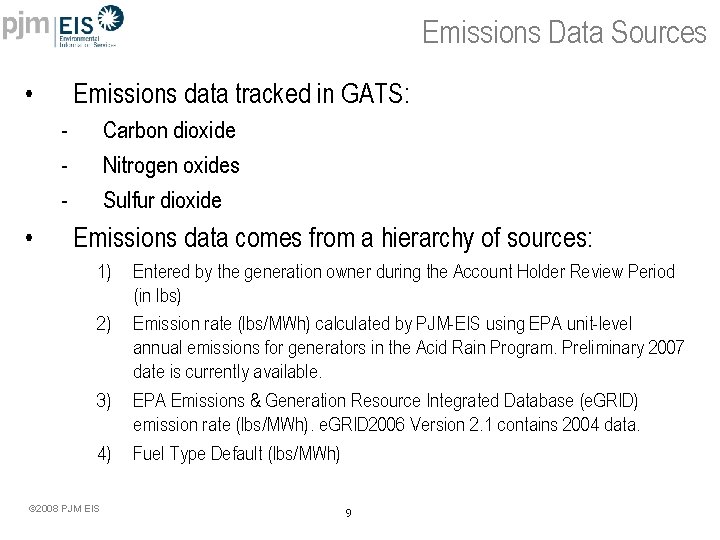Click the 'Carbon dioxide' list item
This screenshot has height=540, width=720.
[169, 130]
